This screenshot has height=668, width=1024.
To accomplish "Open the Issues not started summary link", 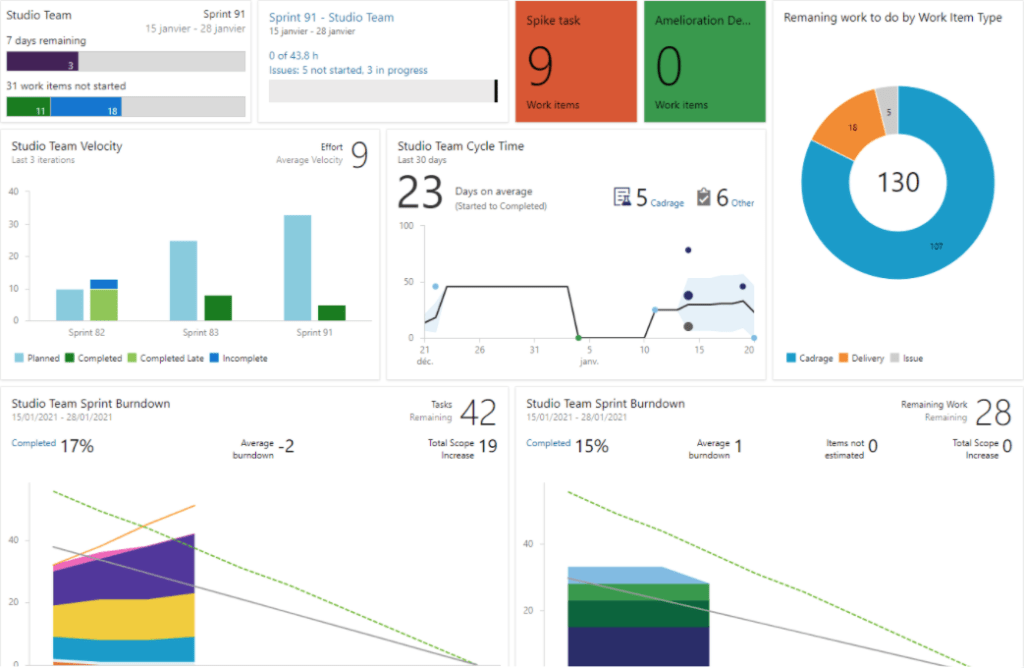I will click(x=348, y=70).
